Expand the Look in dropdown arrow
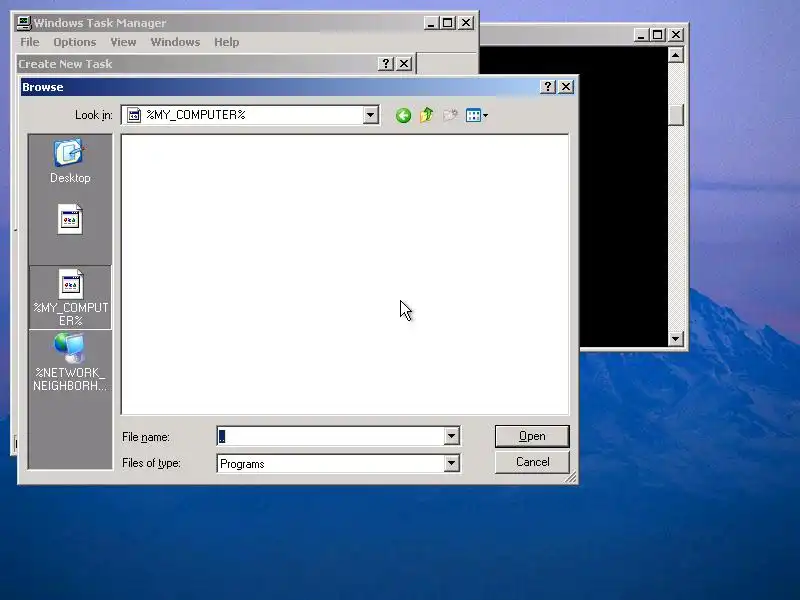The height and width of the screenshot is (600, 800). [371, 115]
